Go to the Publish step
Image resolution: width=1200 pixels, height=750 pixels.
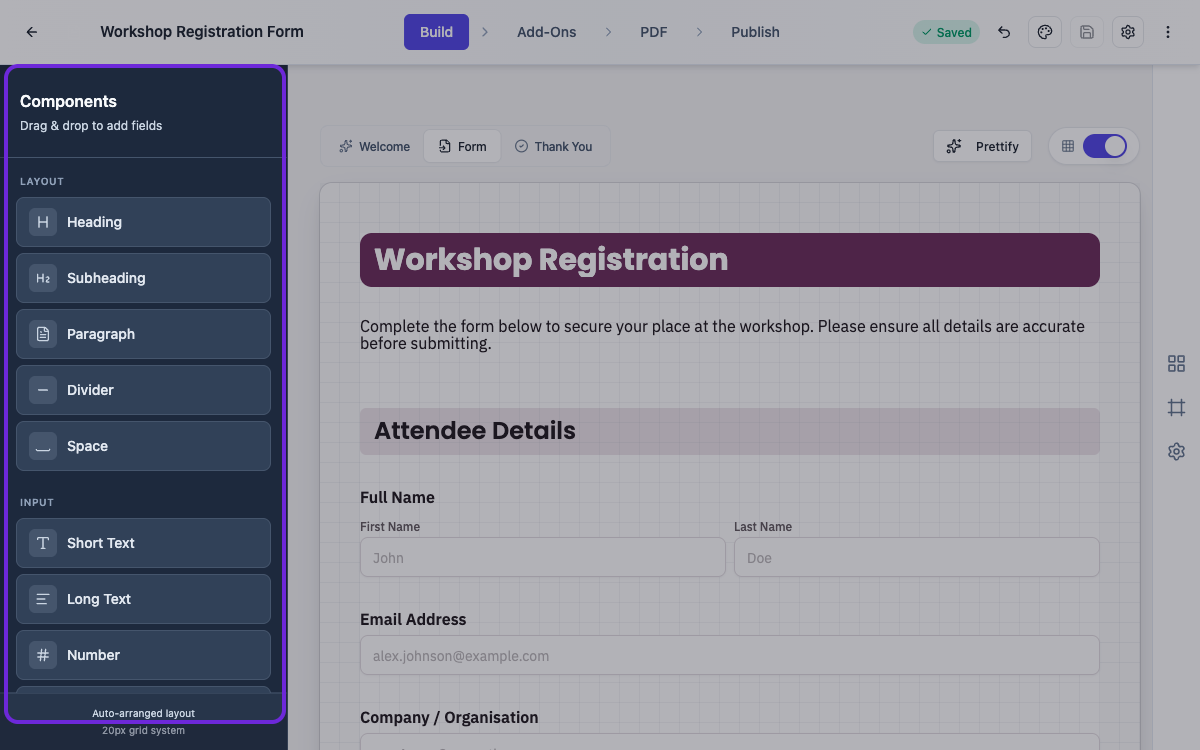click(755, 32)
